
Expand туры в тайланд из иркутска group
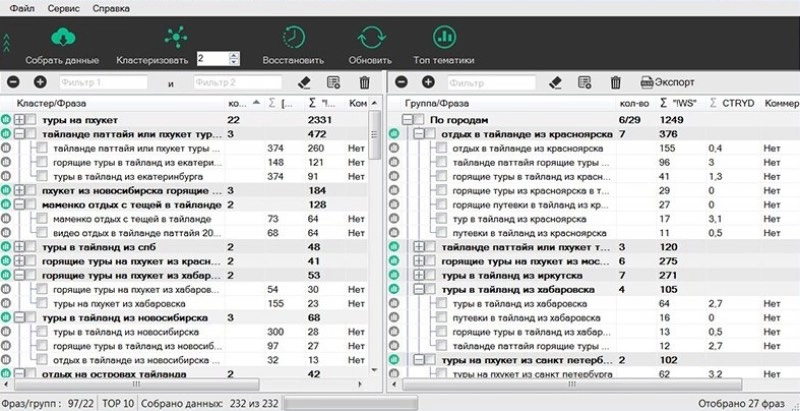(419, 275)
